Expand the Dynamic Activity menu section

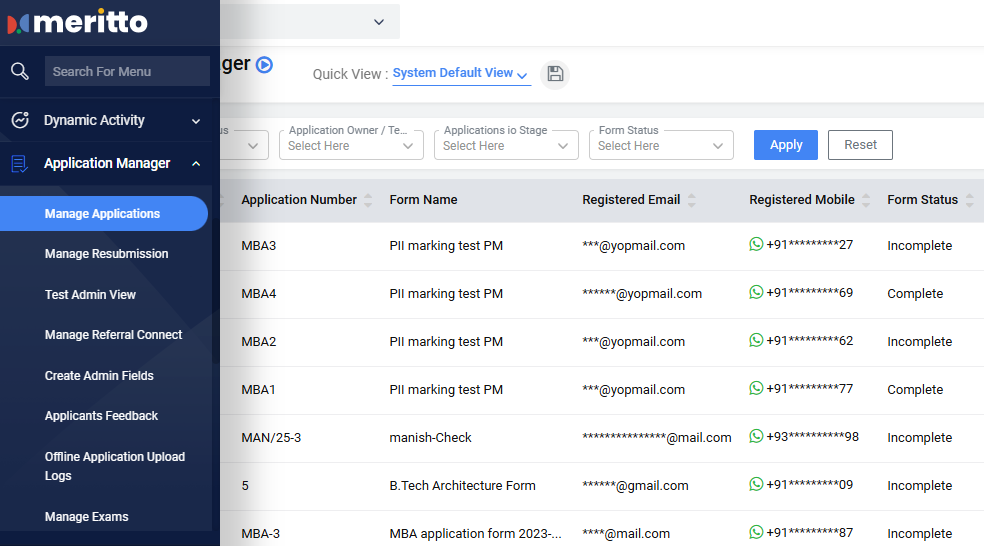pyautogui.click(x=196, y=121)
